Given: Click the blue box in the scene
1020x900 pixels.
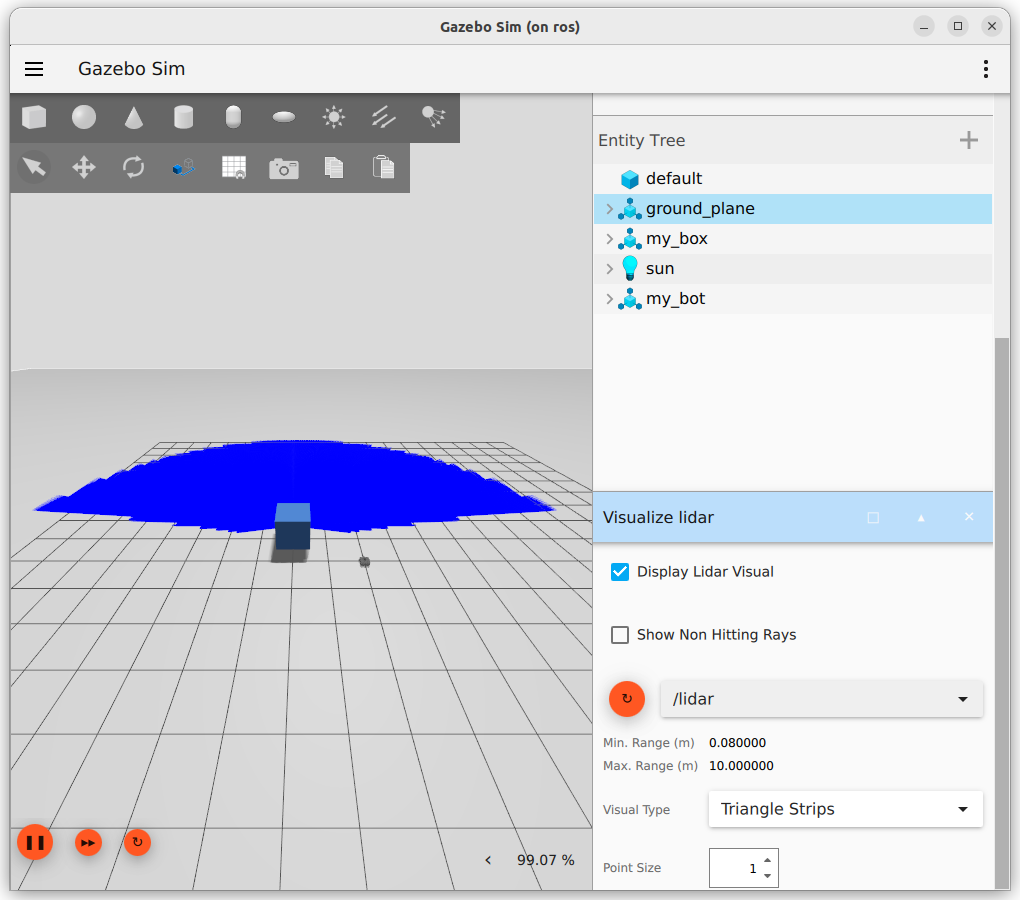Looking at the screenshot, I should [x=292, y=527].
